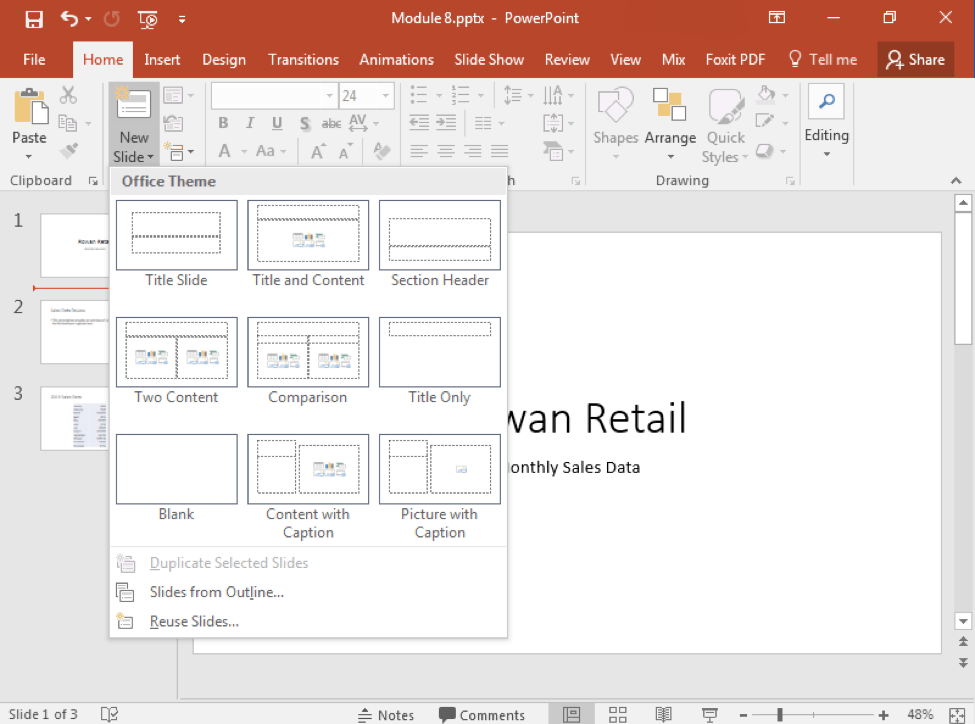This screenshot has height=724, width=975.
Task: Click the Increase List Level icon
Action: coord(446,123)
